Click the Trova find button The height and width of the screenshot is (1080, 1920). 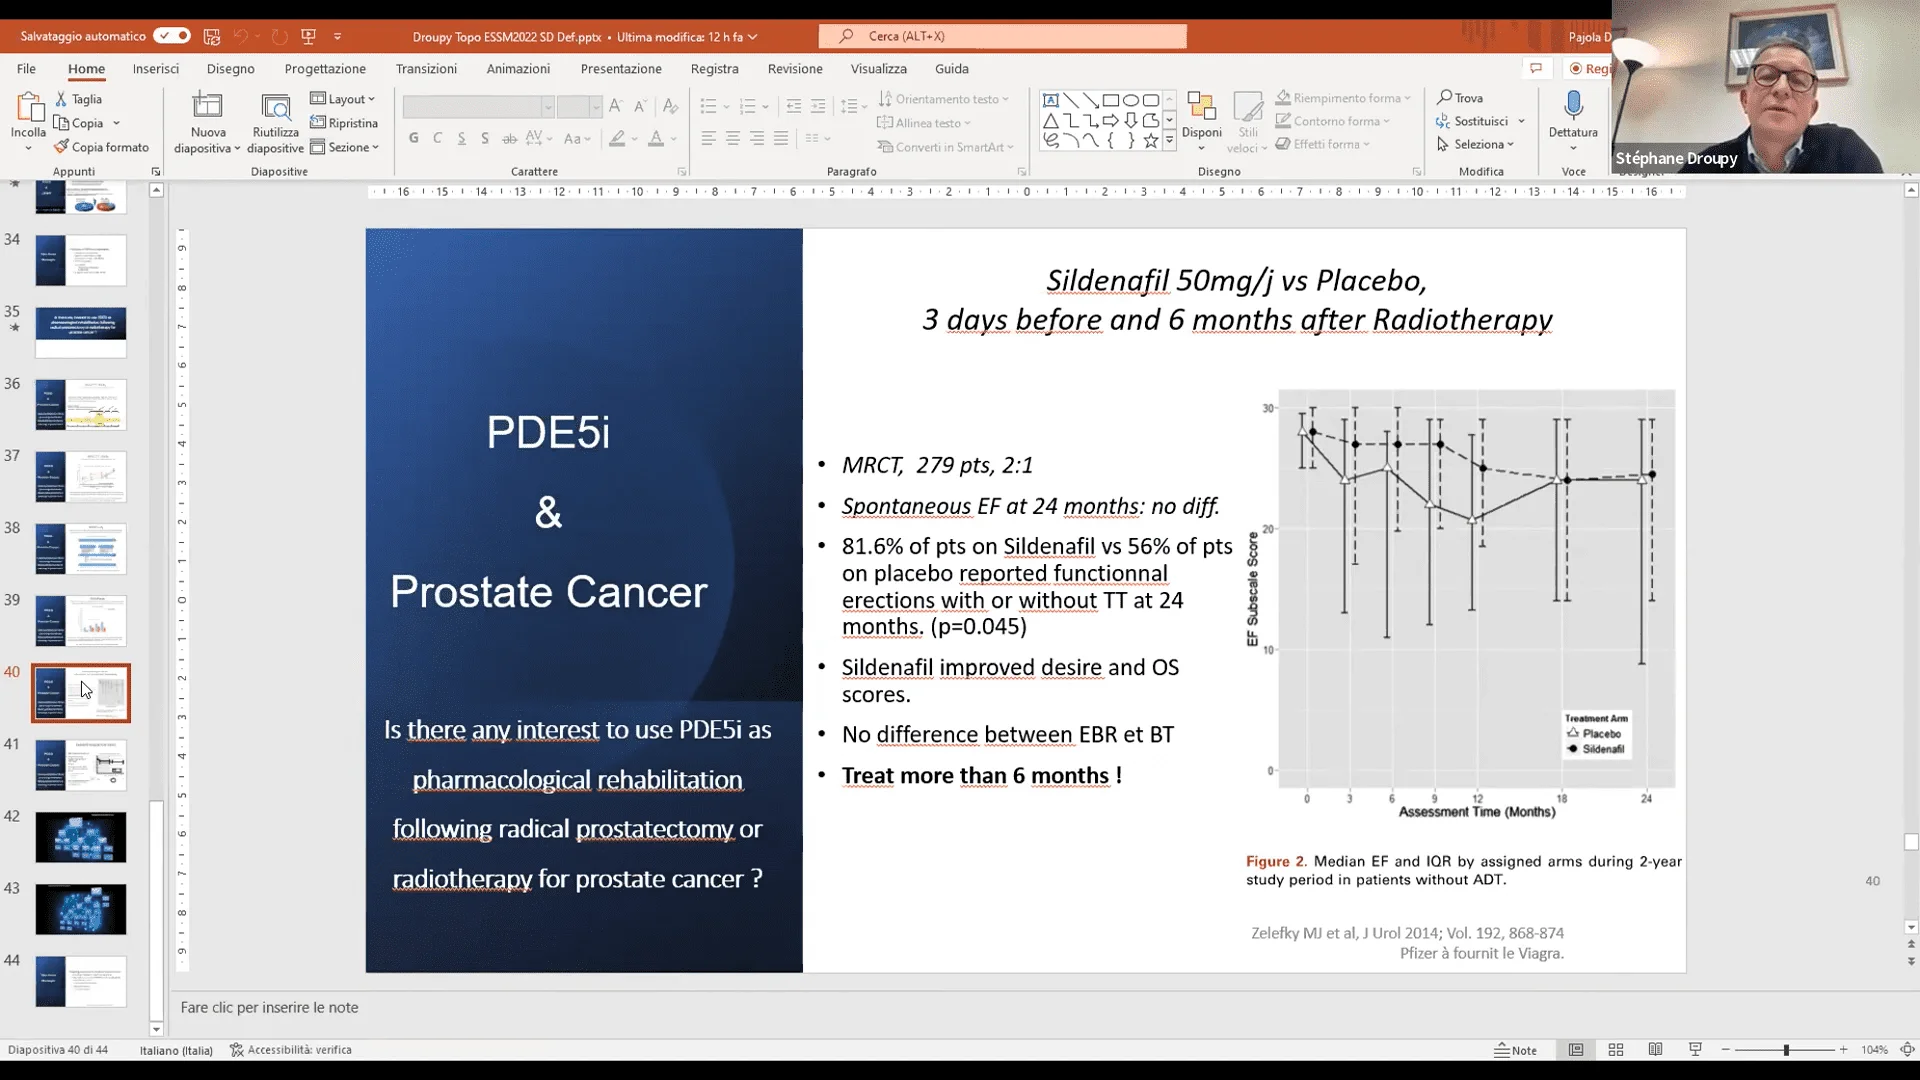1460,98
